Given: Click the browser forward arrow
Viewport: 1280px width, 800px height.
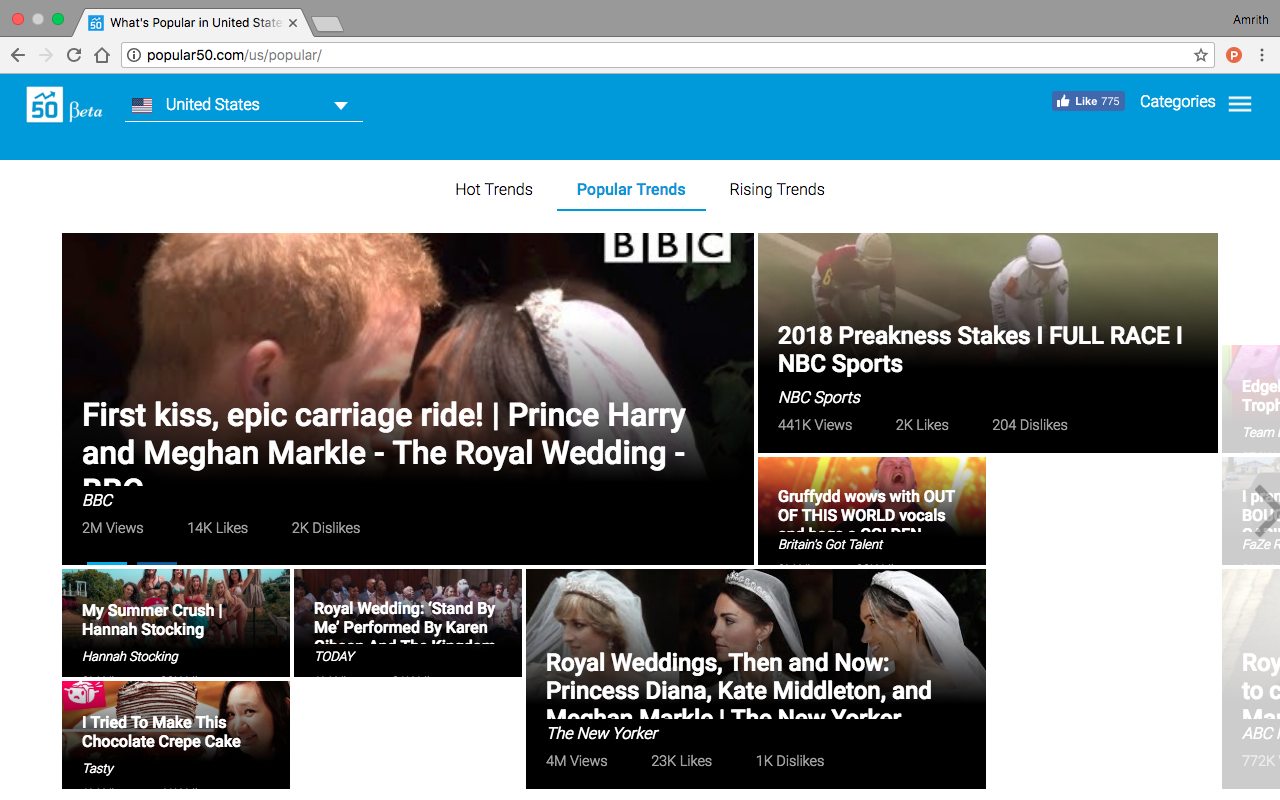Looking at the screenshot, I should (46, 56).
